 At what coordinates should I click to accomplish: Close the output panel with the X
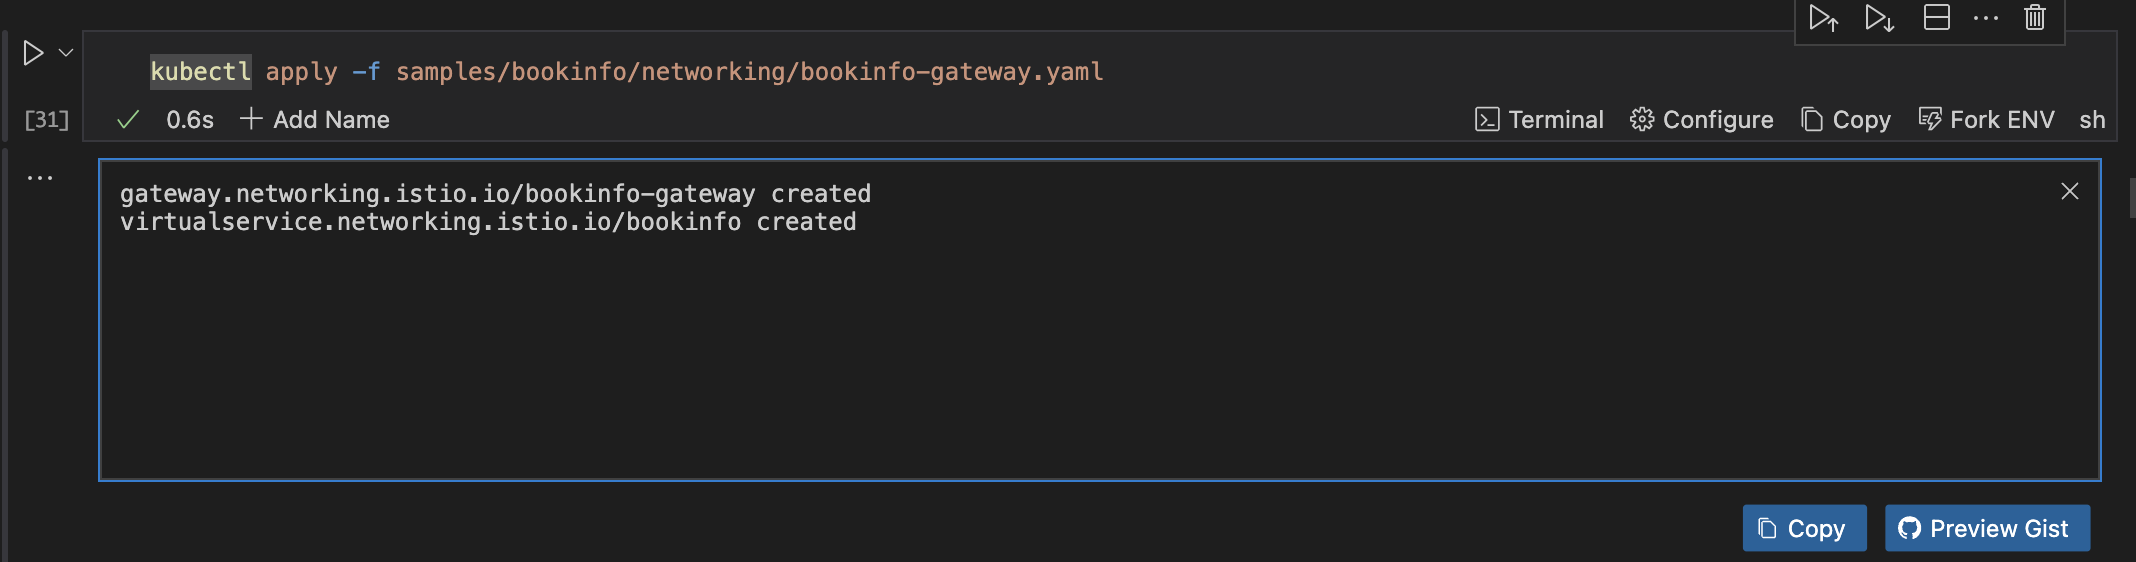pyautogui.click(x=2070, y=191)
